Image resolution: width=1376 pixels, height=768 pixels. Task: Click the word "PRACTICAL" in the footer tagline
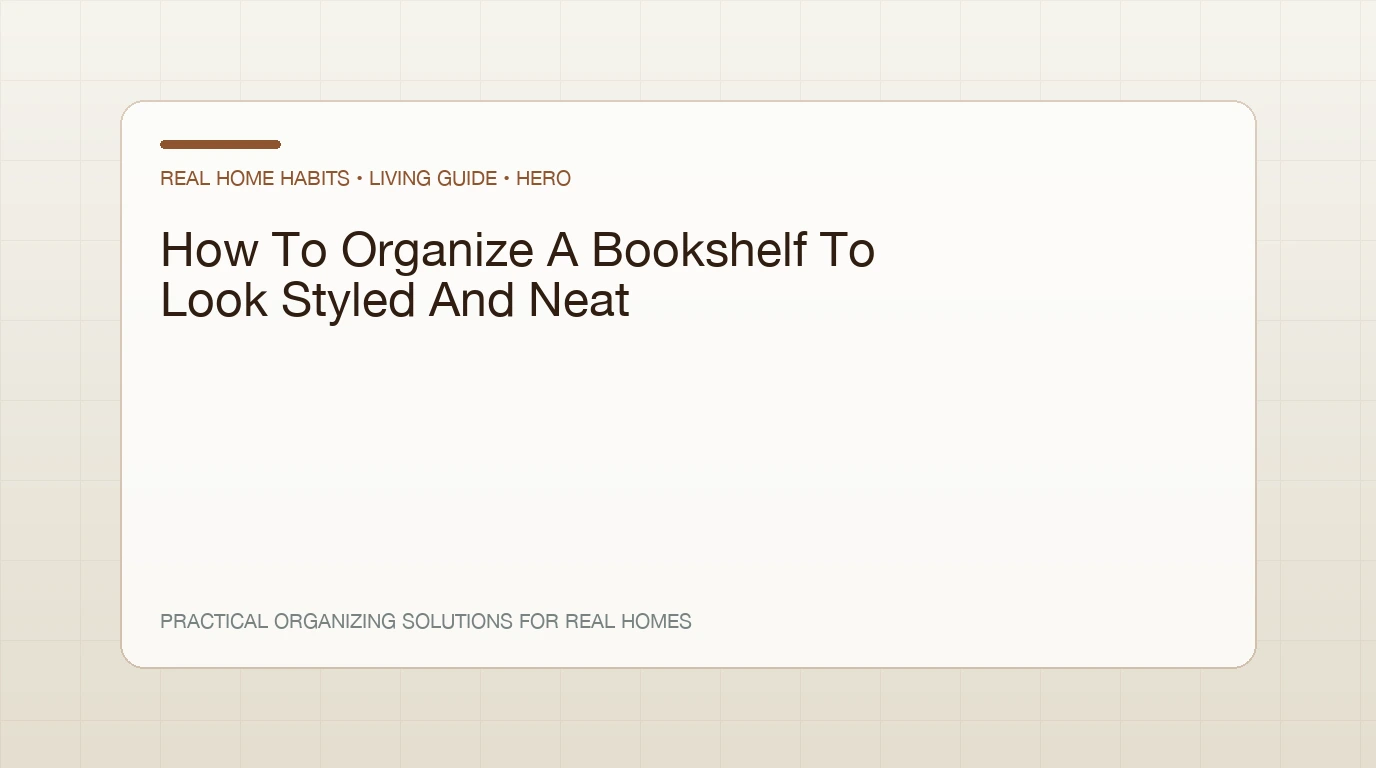click(x=214, y=621)
